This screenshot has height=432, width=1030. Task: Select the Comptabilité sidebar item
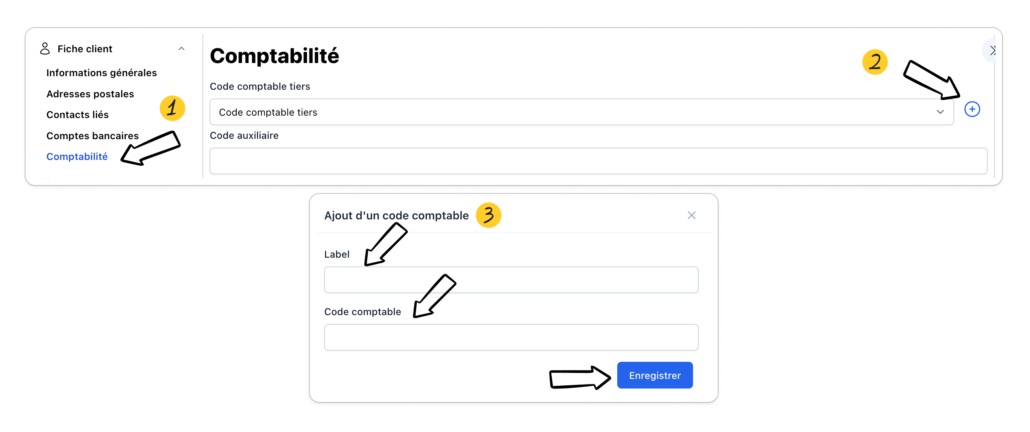tap(77, 157)
